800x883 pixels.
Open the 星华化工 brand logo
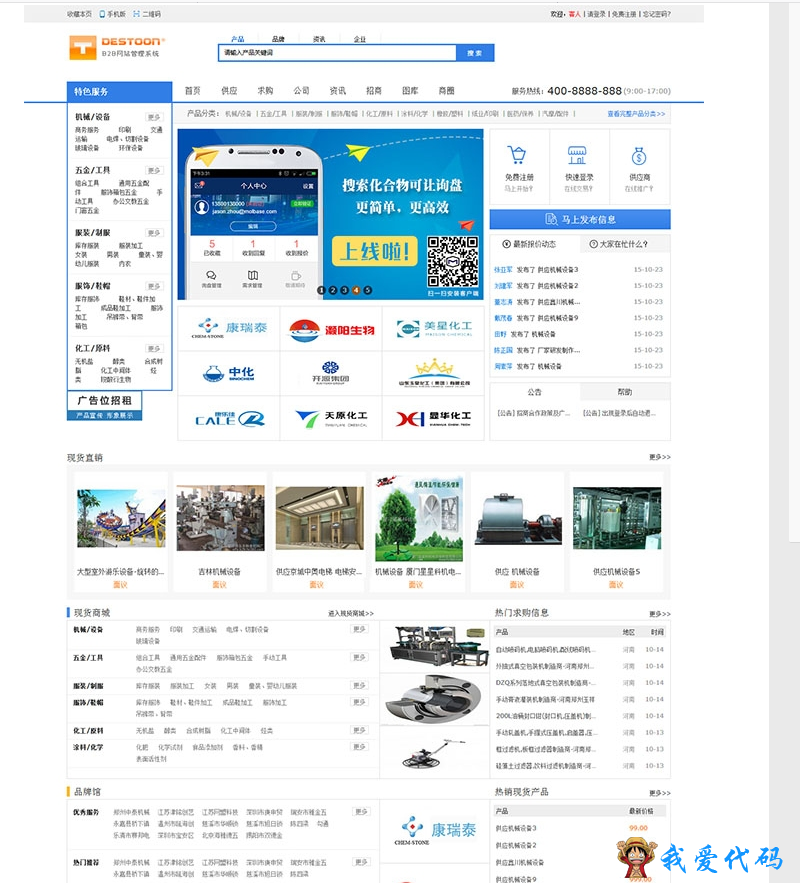433,418
